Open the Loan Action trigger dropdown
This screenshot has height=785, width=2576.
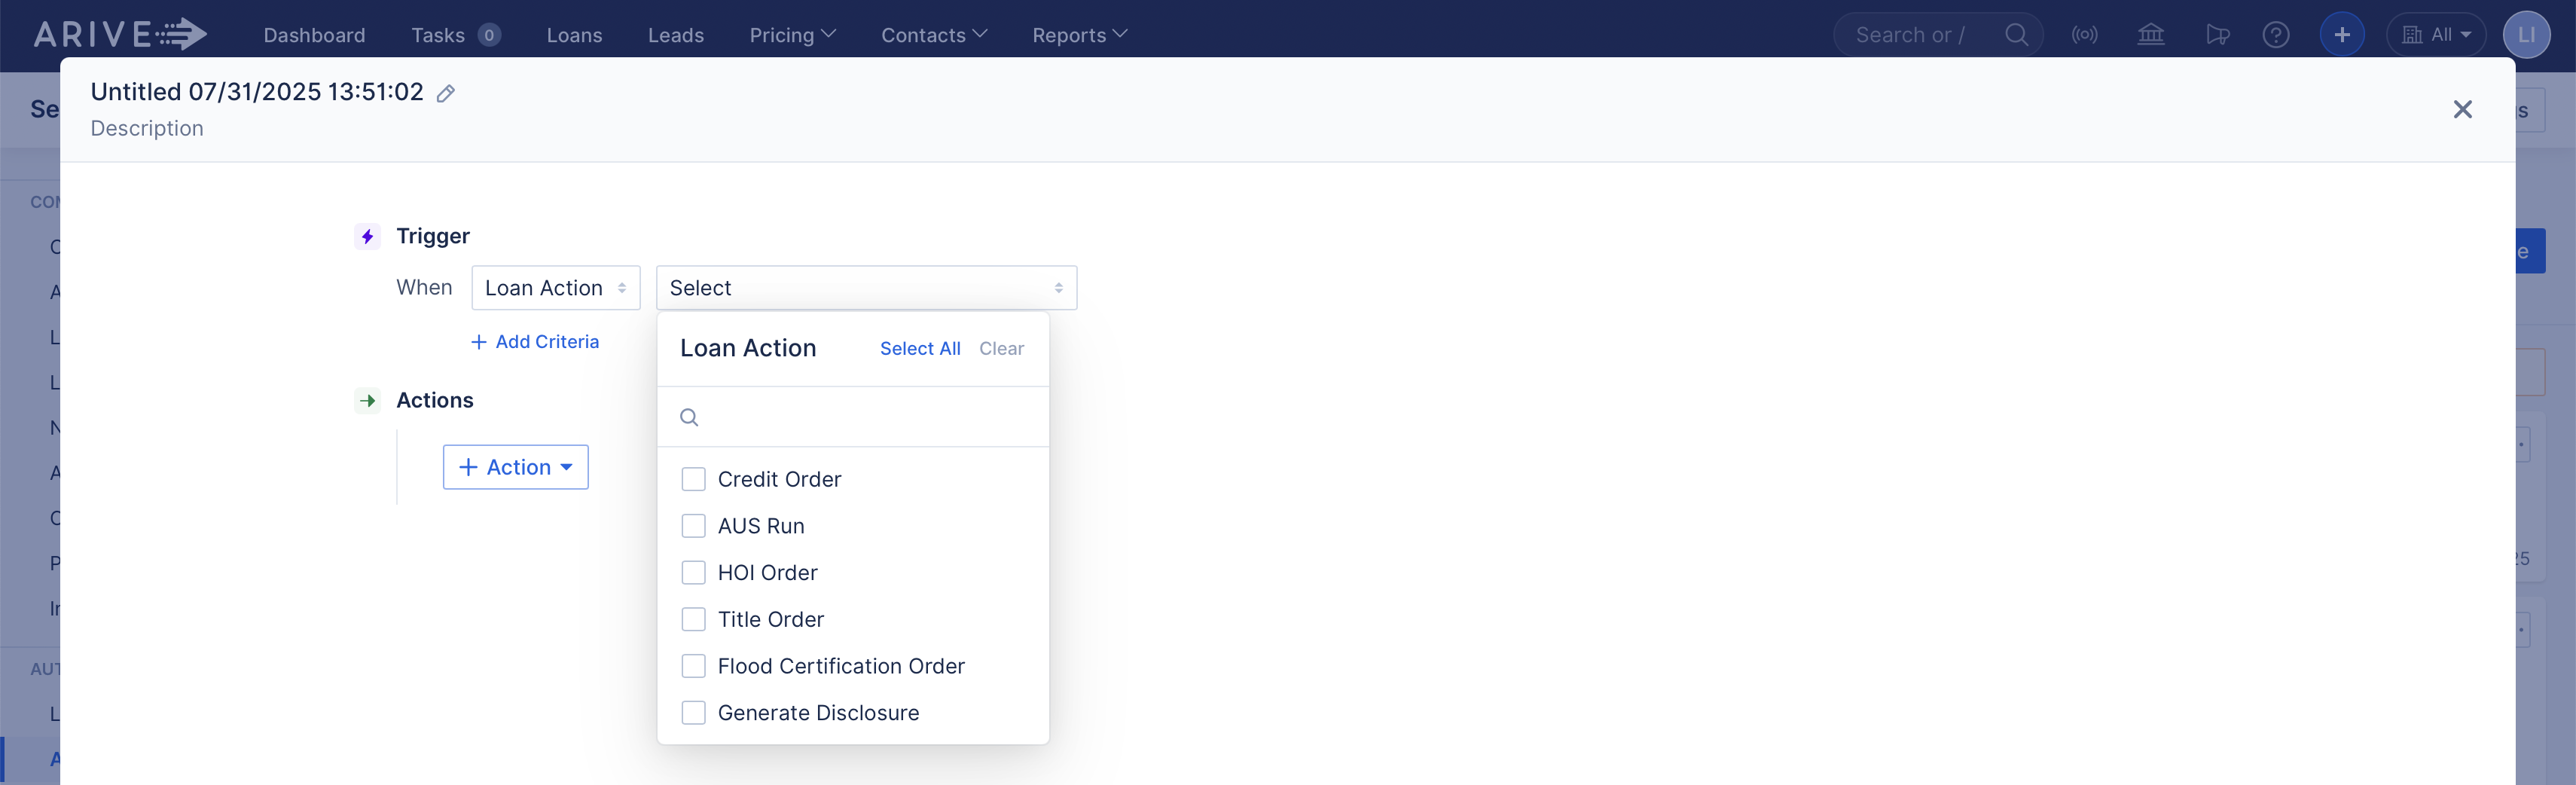coord(555,288)
